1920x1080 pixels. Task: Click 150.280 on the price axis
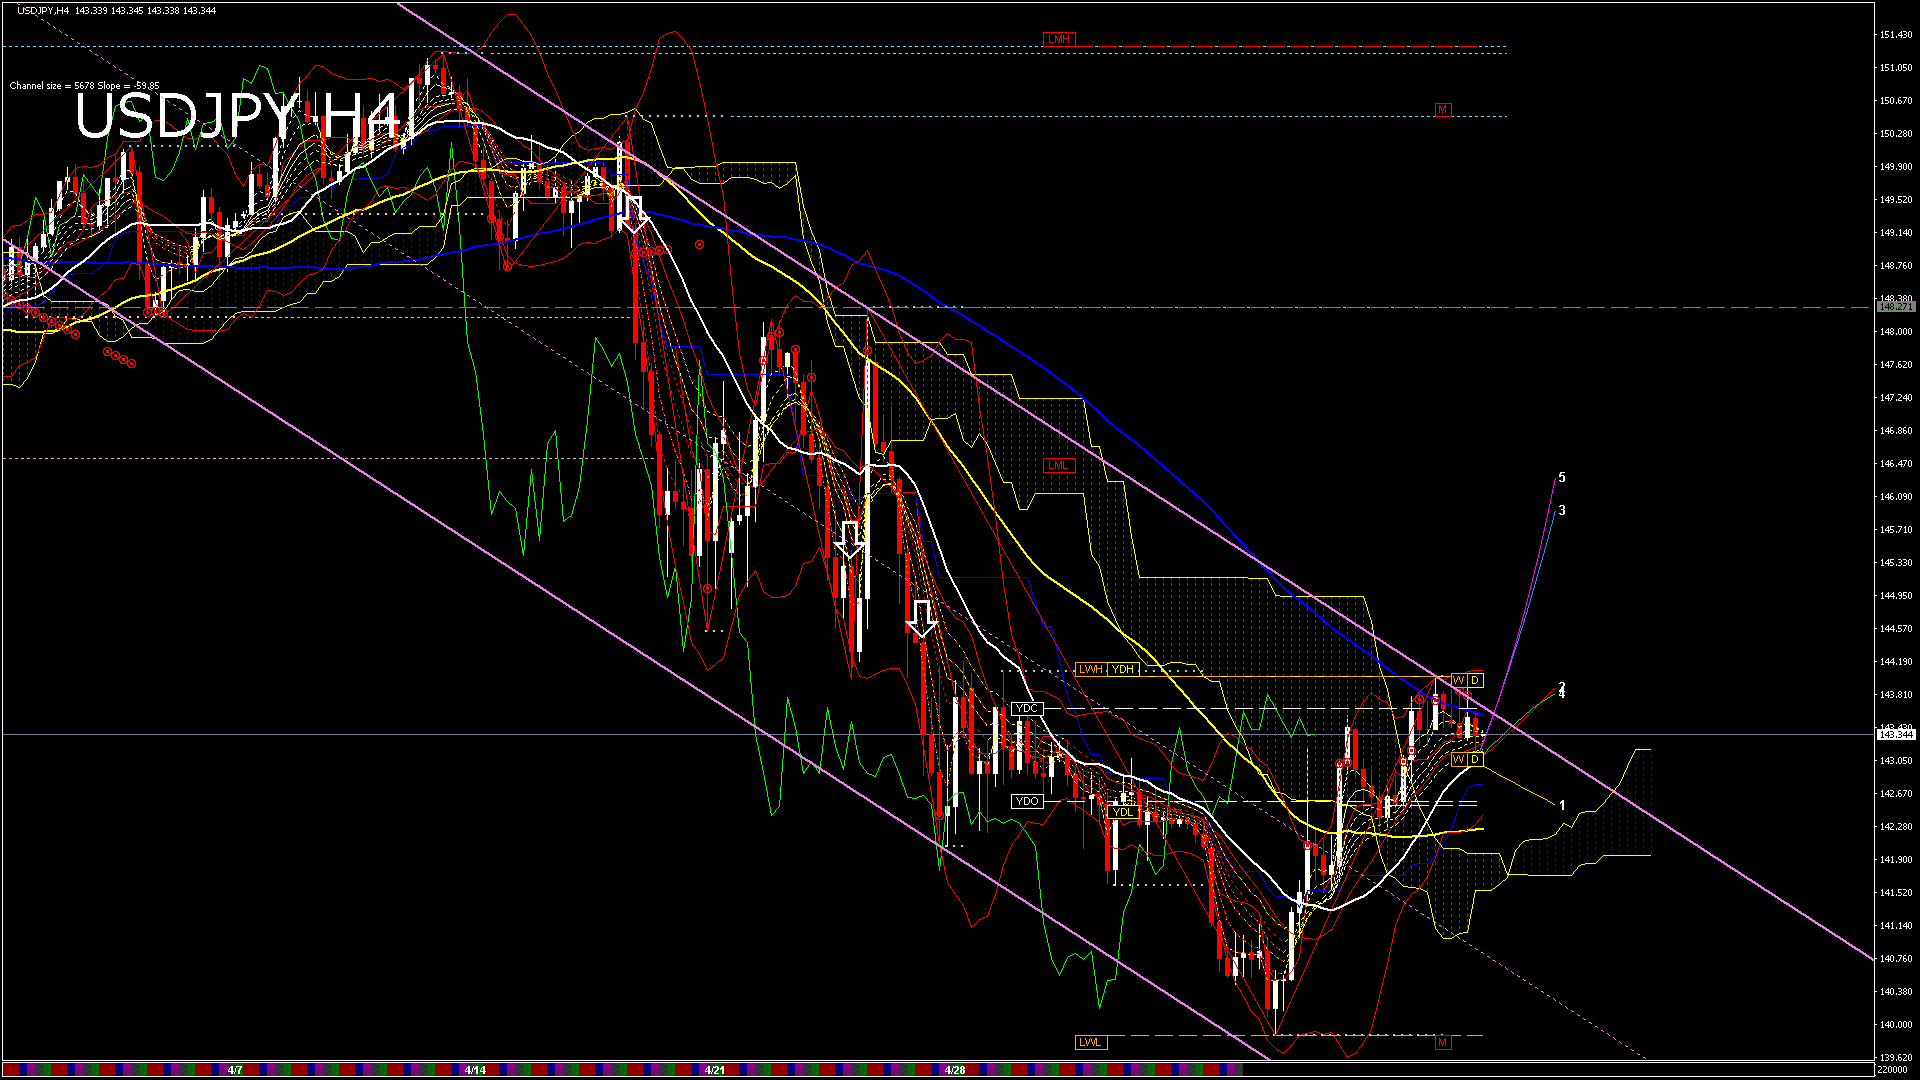coord(1896,134)
